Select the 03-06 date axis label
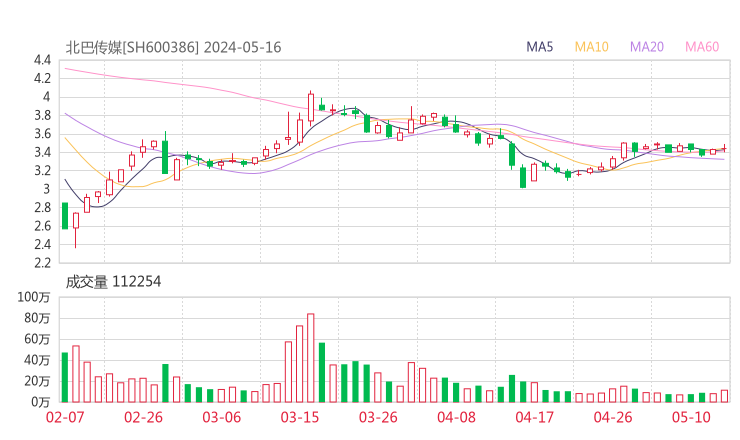Image resolution: width=740 pixels, height=440 pixels. tap(222, 417)
